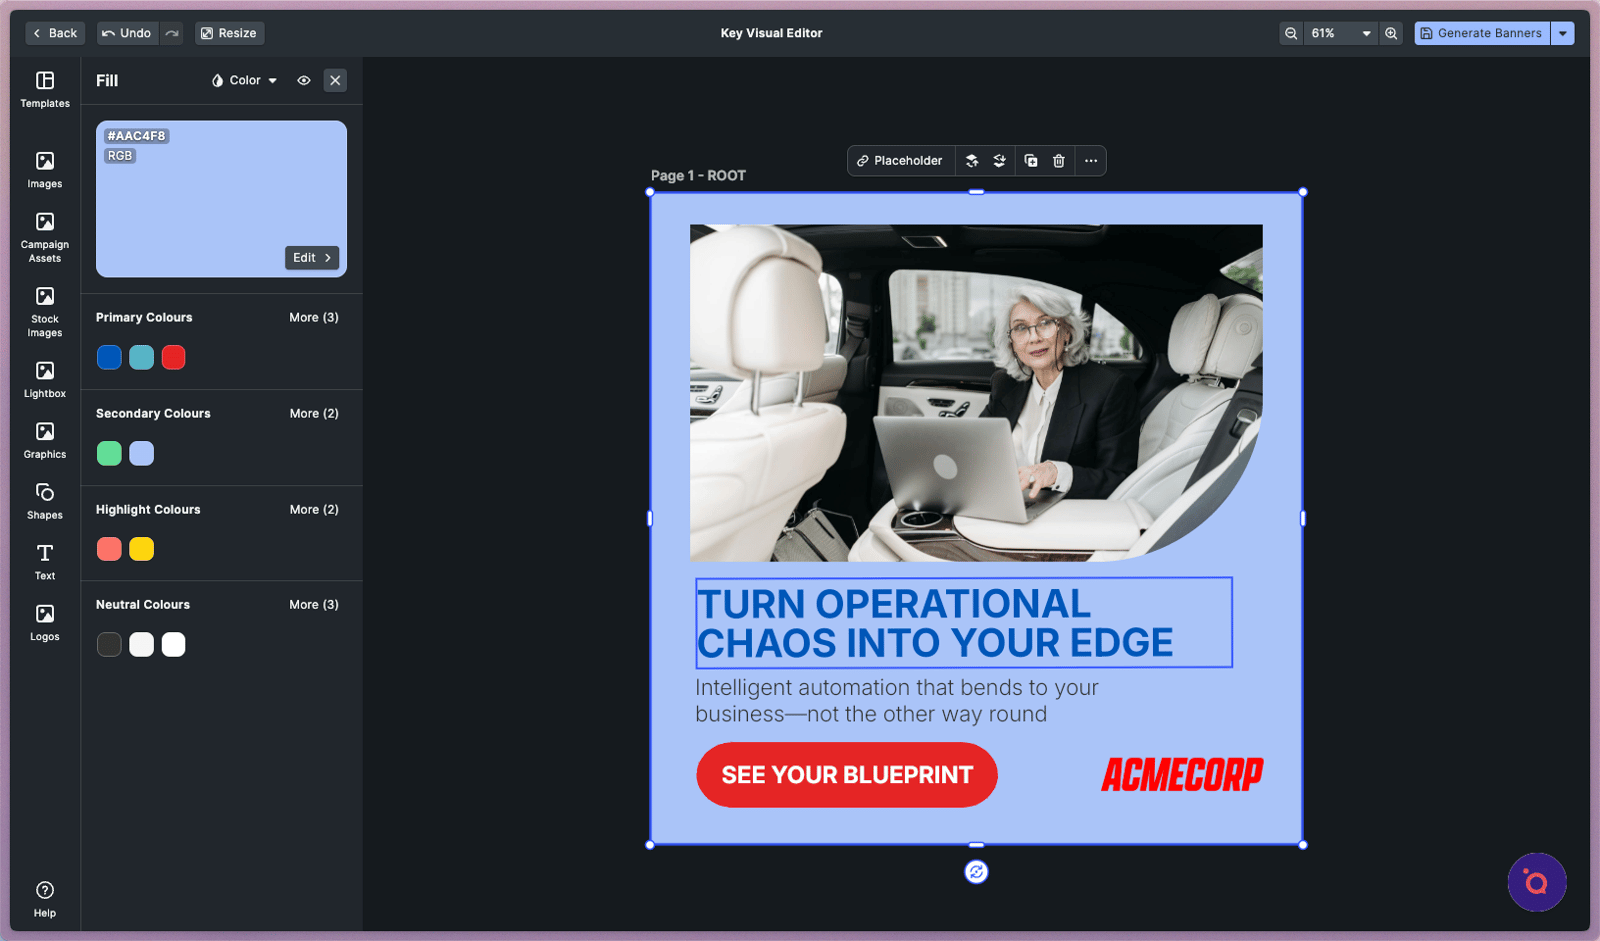Open the Logos panel
Image resolution: width=1600 pixels, height=941 pixels.
[45, 622]
